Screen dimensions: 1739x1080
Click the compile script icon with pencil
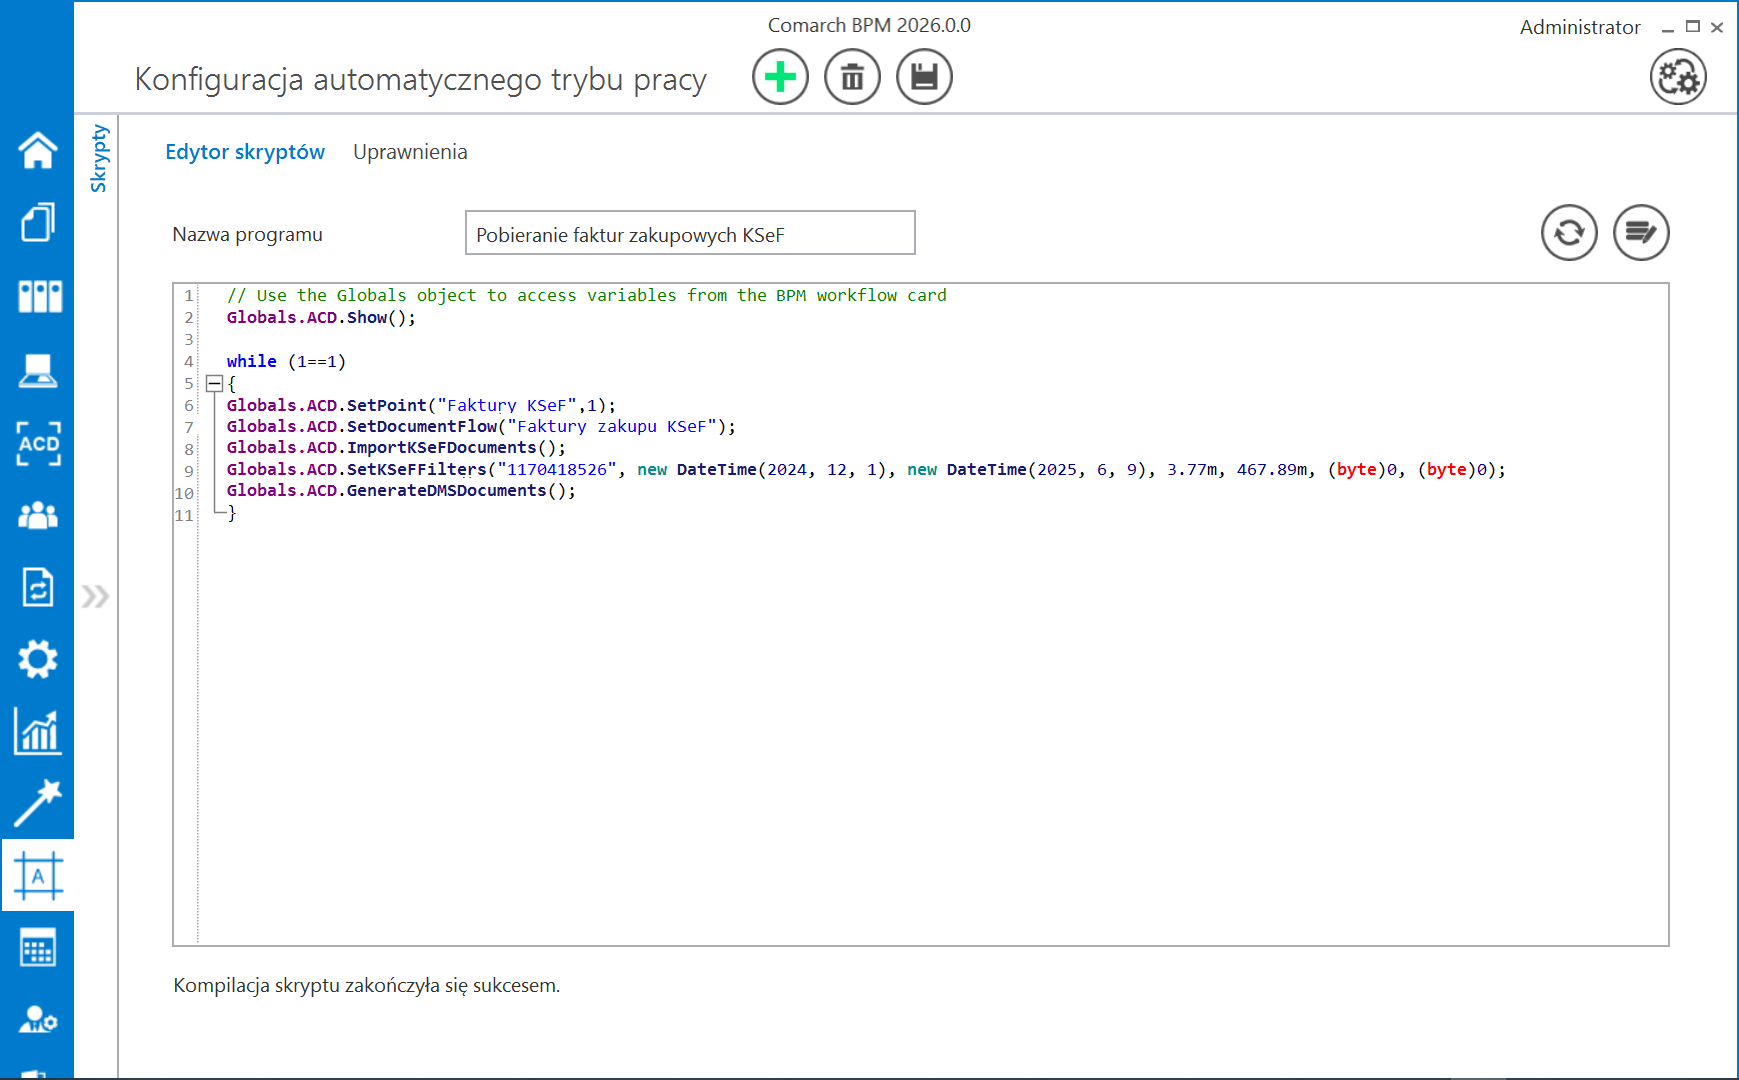(1640, 233)
